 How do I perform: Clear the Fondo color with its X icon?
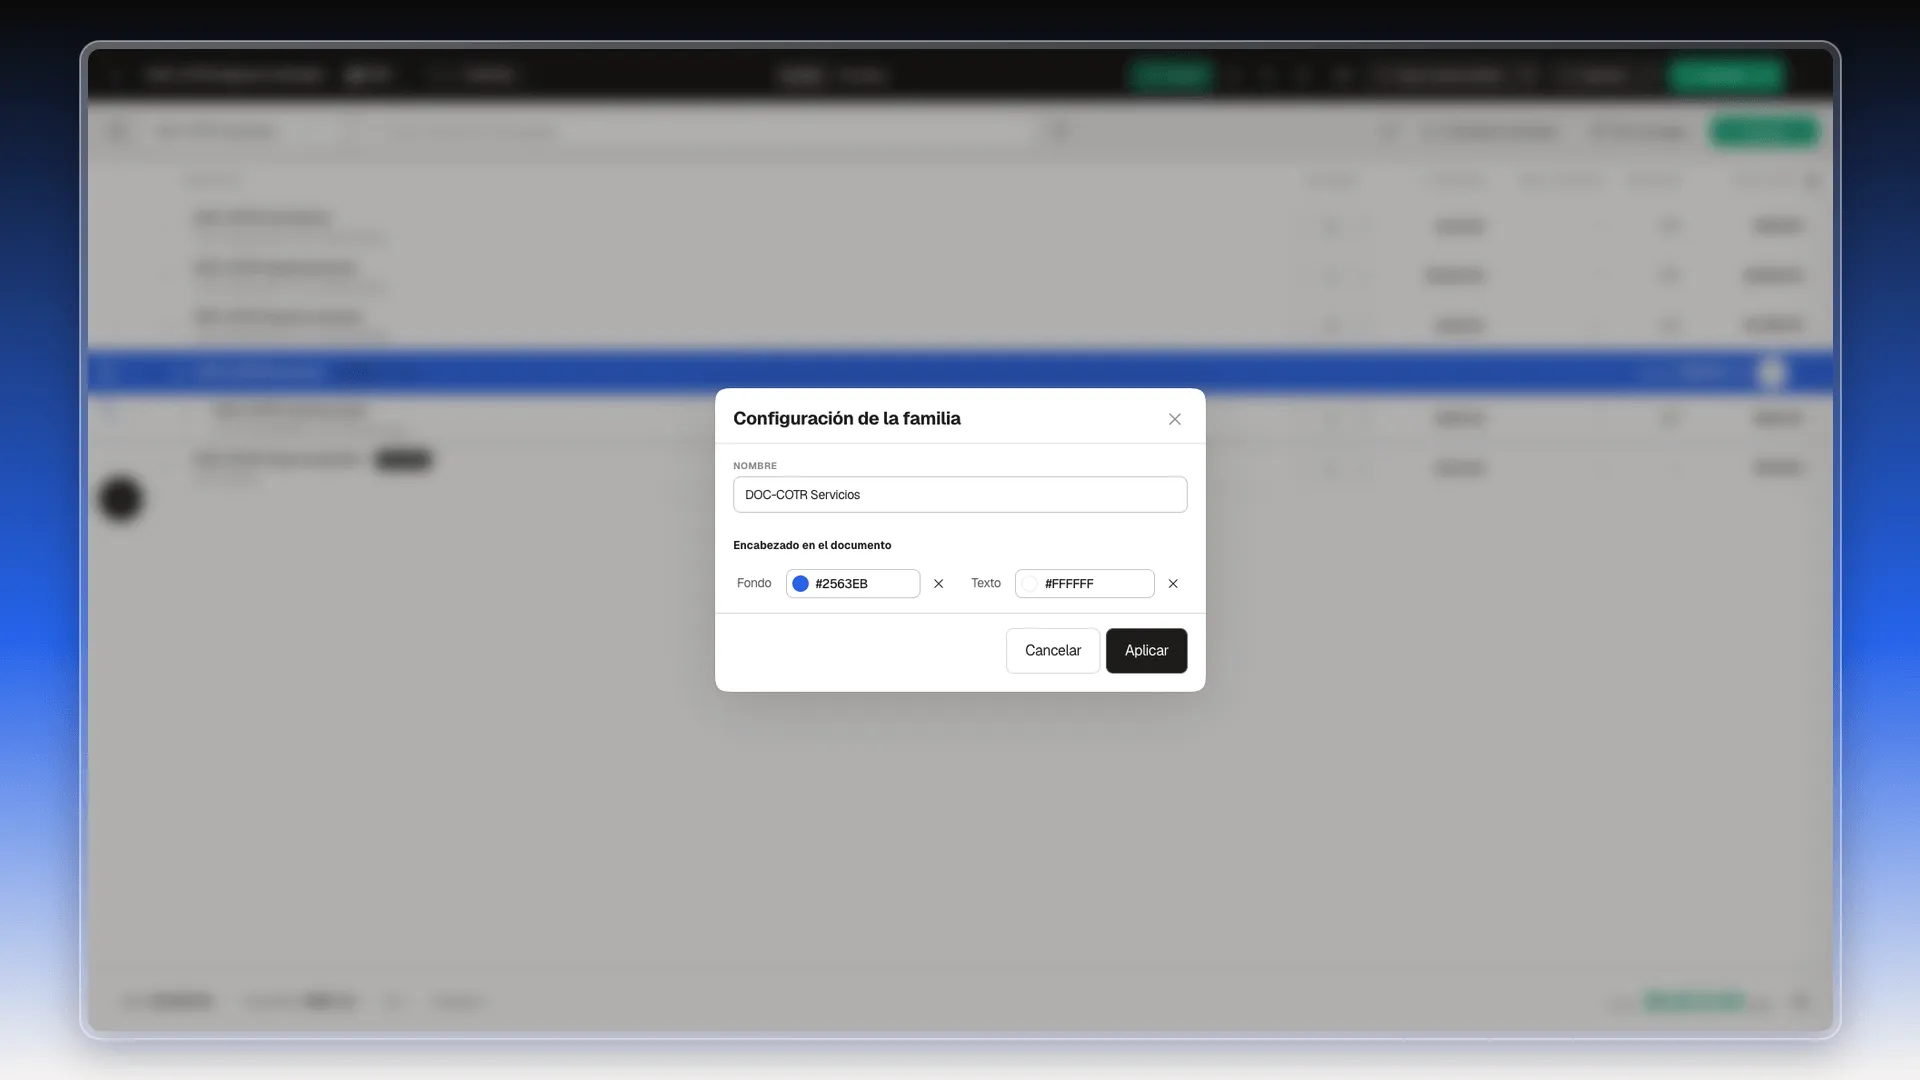pos(938,583)
